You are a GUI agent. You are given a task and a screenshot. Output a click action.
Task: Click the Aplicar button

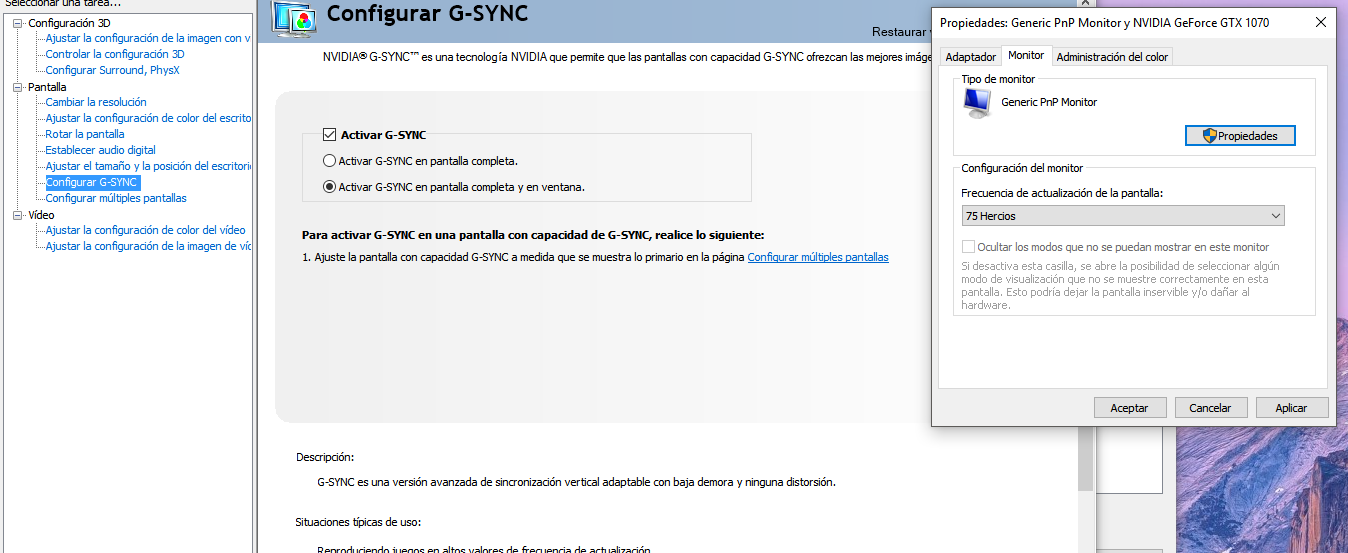tap(1292, 408)
